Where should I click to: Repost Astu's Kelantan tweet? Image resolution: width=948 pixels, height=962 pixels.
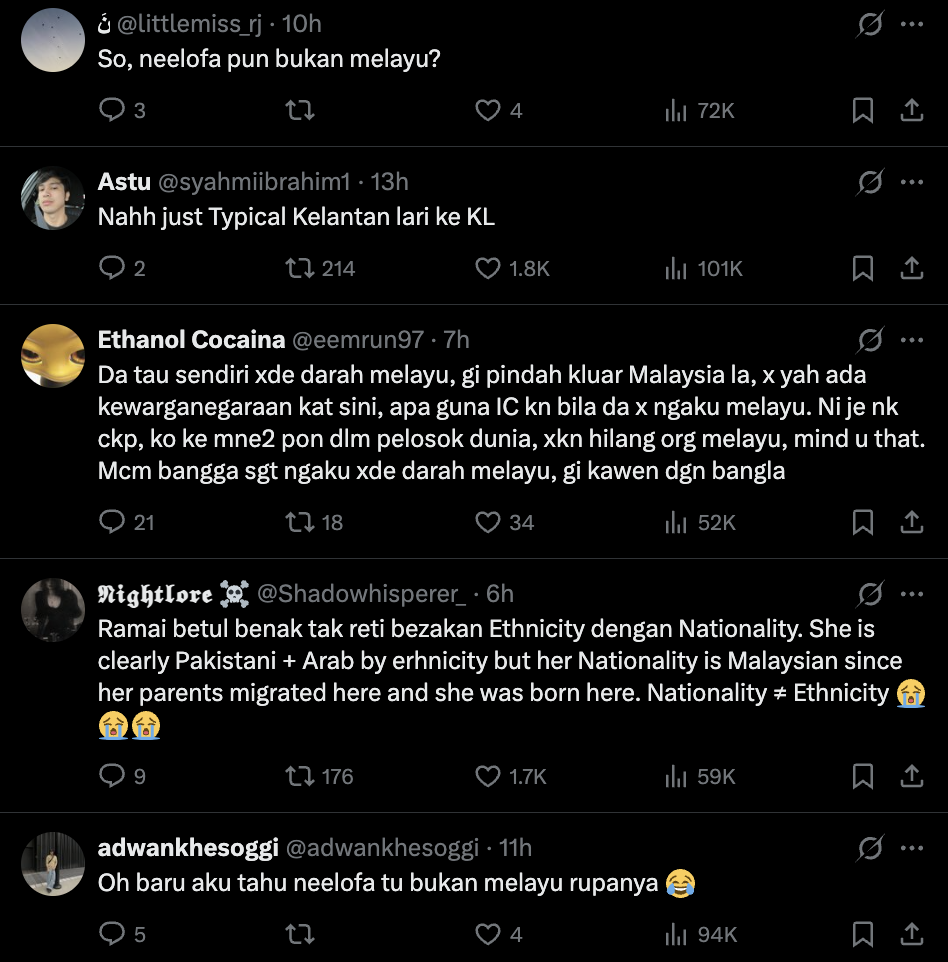point(300,268)
